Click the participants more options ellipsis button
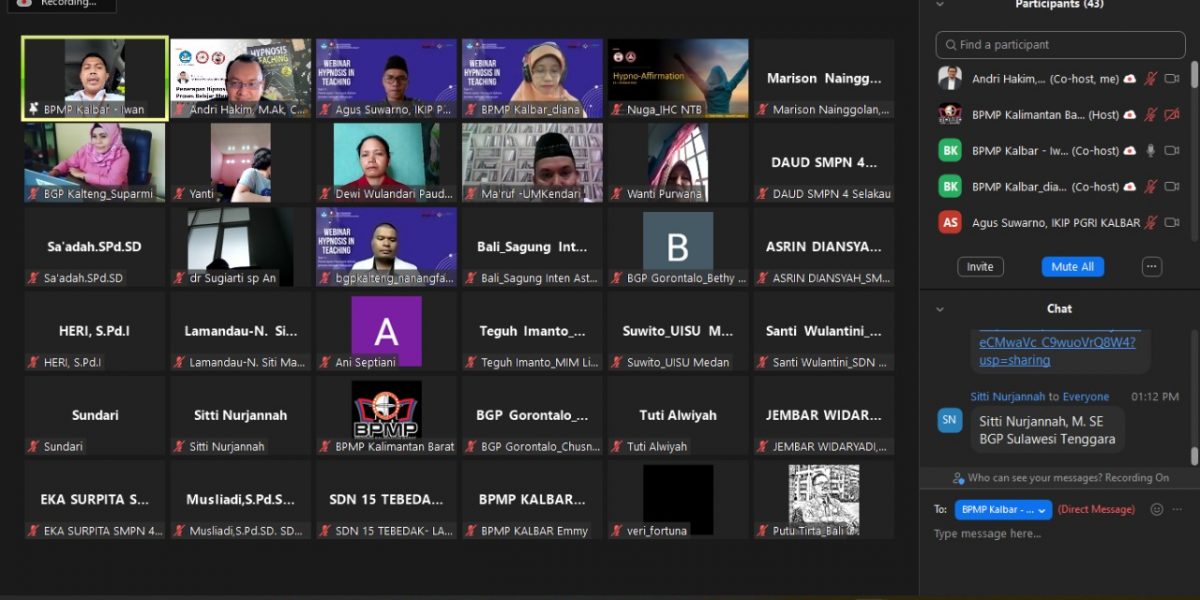Image resolution: width=1200 pixels, height=600 pixels. pos(1152,267)
